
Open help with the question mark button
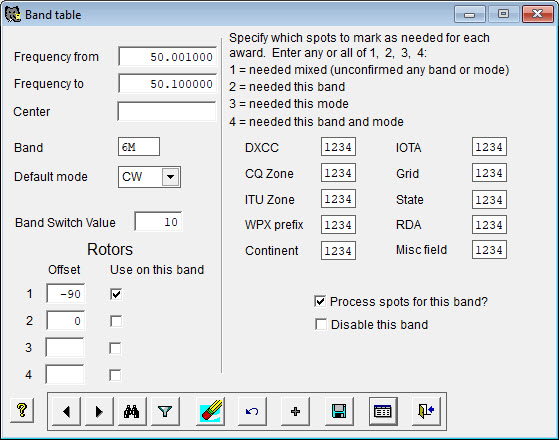pos(22,410)
